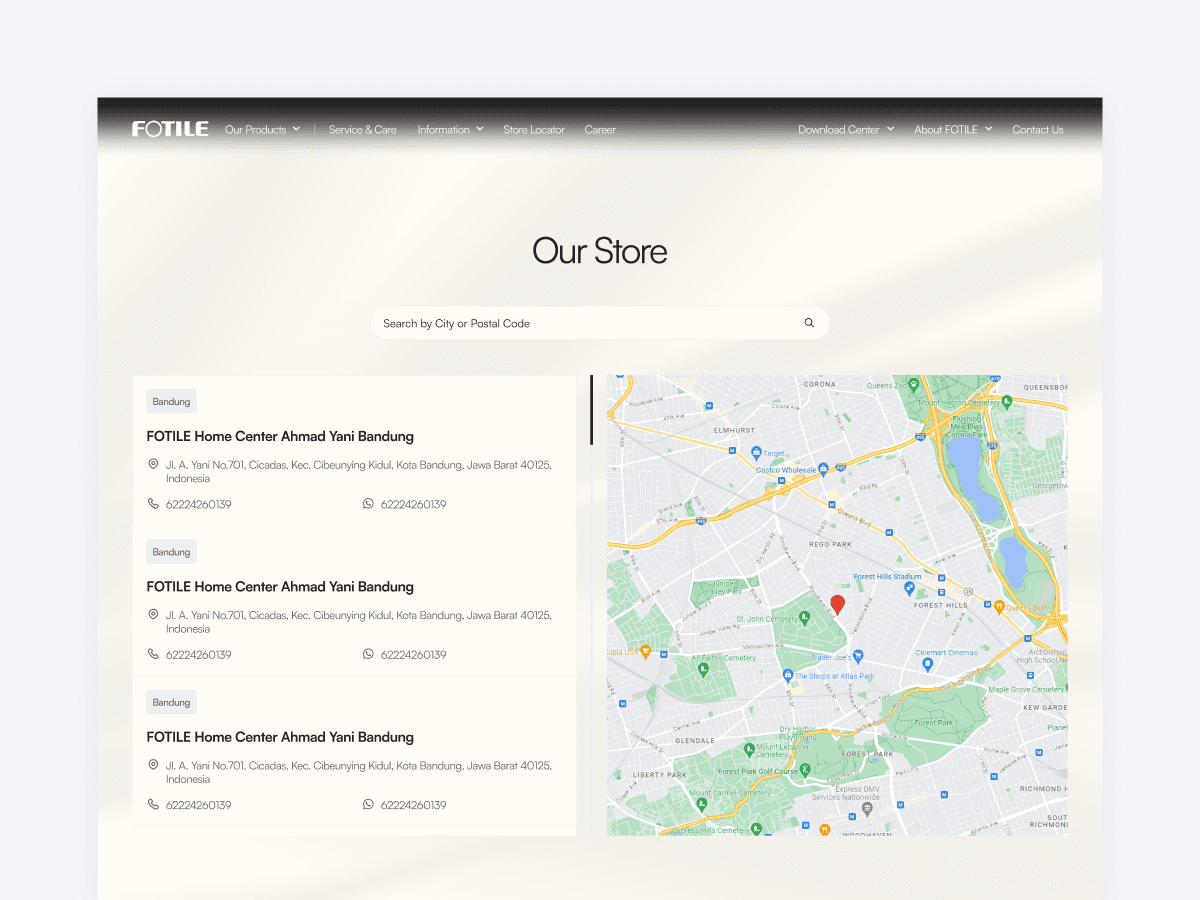
Task: Click the St. John Cemetery marker
Action: [x=805, y=619]
